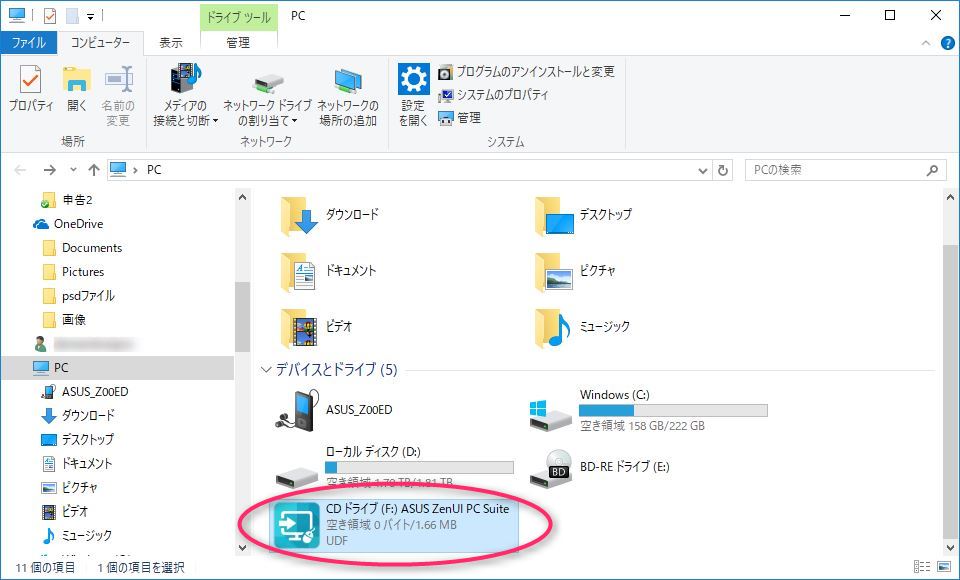Select ミュージック in the navigation pane
960x580 pixels.
pyautogui.click(x=86, y=535)
